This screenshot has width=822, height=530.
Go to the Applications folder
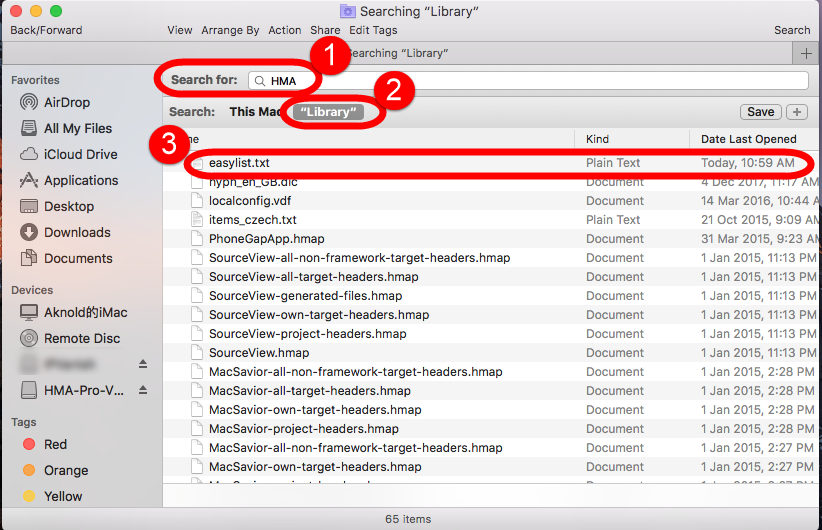(x=80, y=180)
